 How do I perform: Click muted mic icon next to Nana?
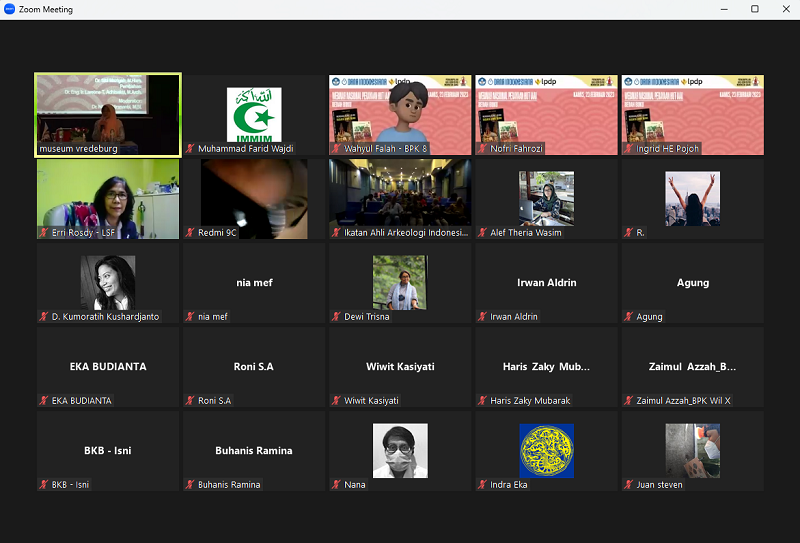[336, 485]
